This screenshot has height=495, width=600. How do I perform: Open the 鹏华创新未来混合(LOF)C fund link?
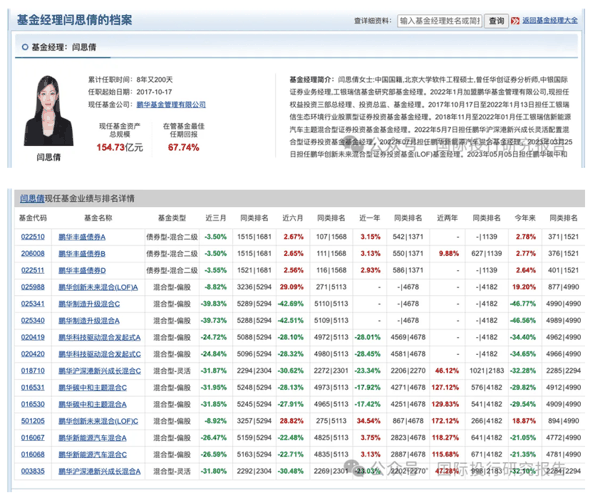click(x=98, y=421)
